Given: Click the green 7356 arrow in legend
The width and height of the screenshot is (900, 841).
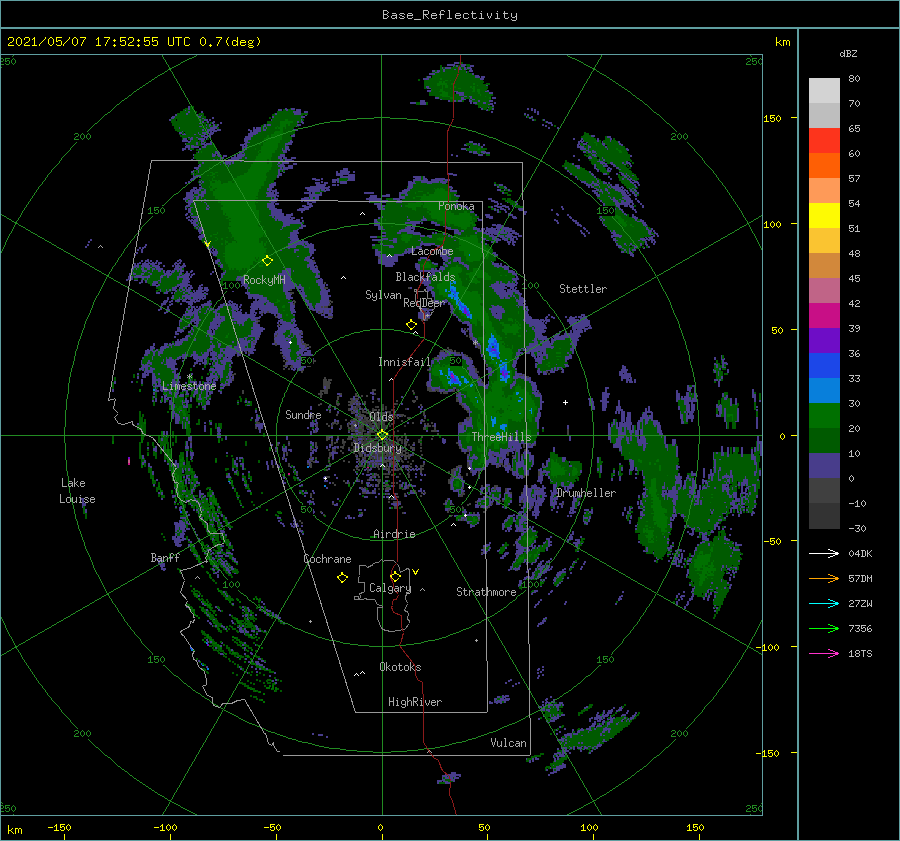Looking at the screenshot, I should click(824, 629).
